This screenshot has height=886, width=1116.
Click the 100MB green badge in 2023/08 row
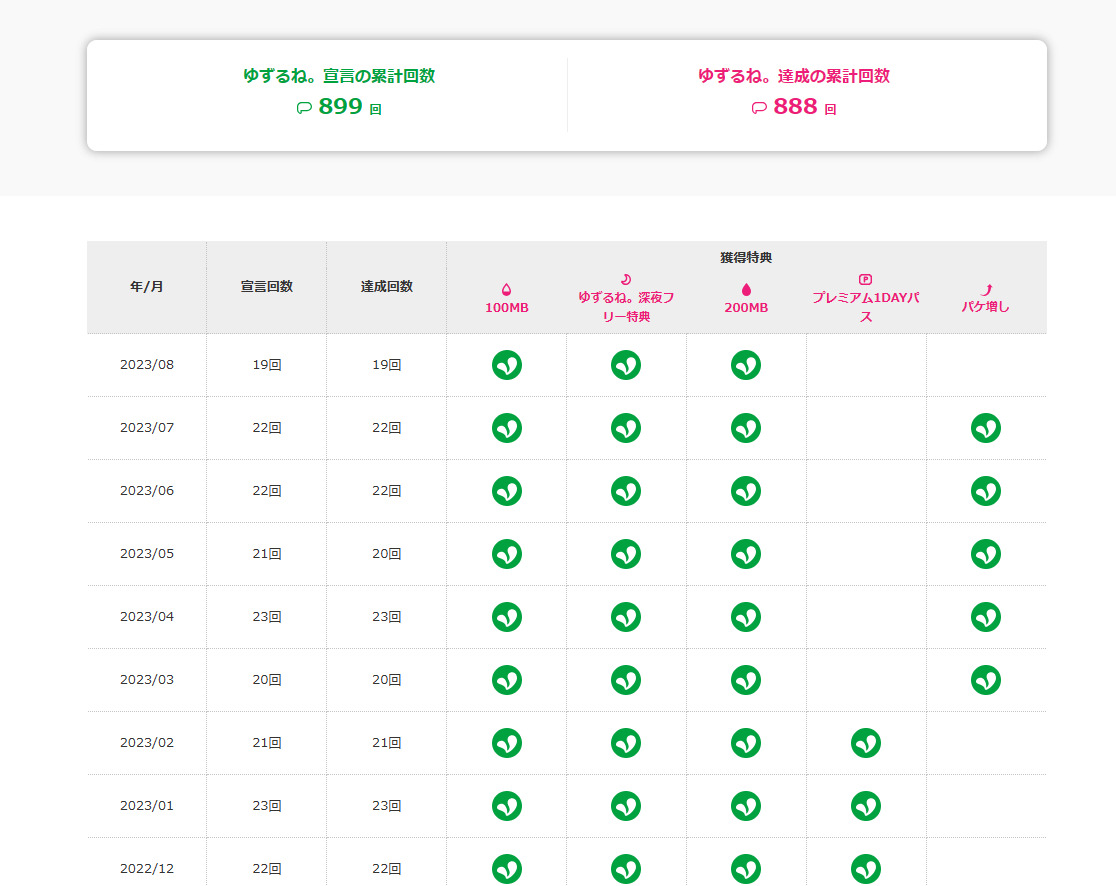507,365
